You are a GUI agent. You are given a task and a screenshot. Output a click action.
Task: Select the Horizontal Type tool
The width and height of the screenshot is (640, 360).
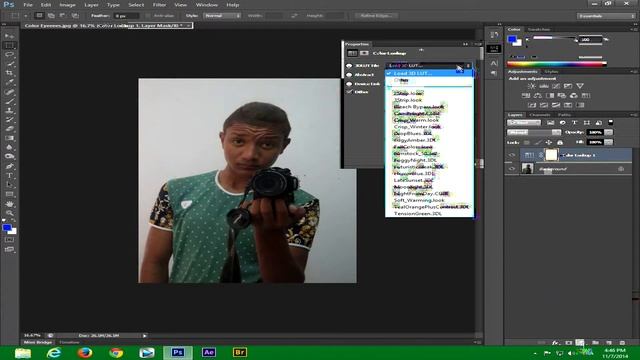[x=9, y=176]
